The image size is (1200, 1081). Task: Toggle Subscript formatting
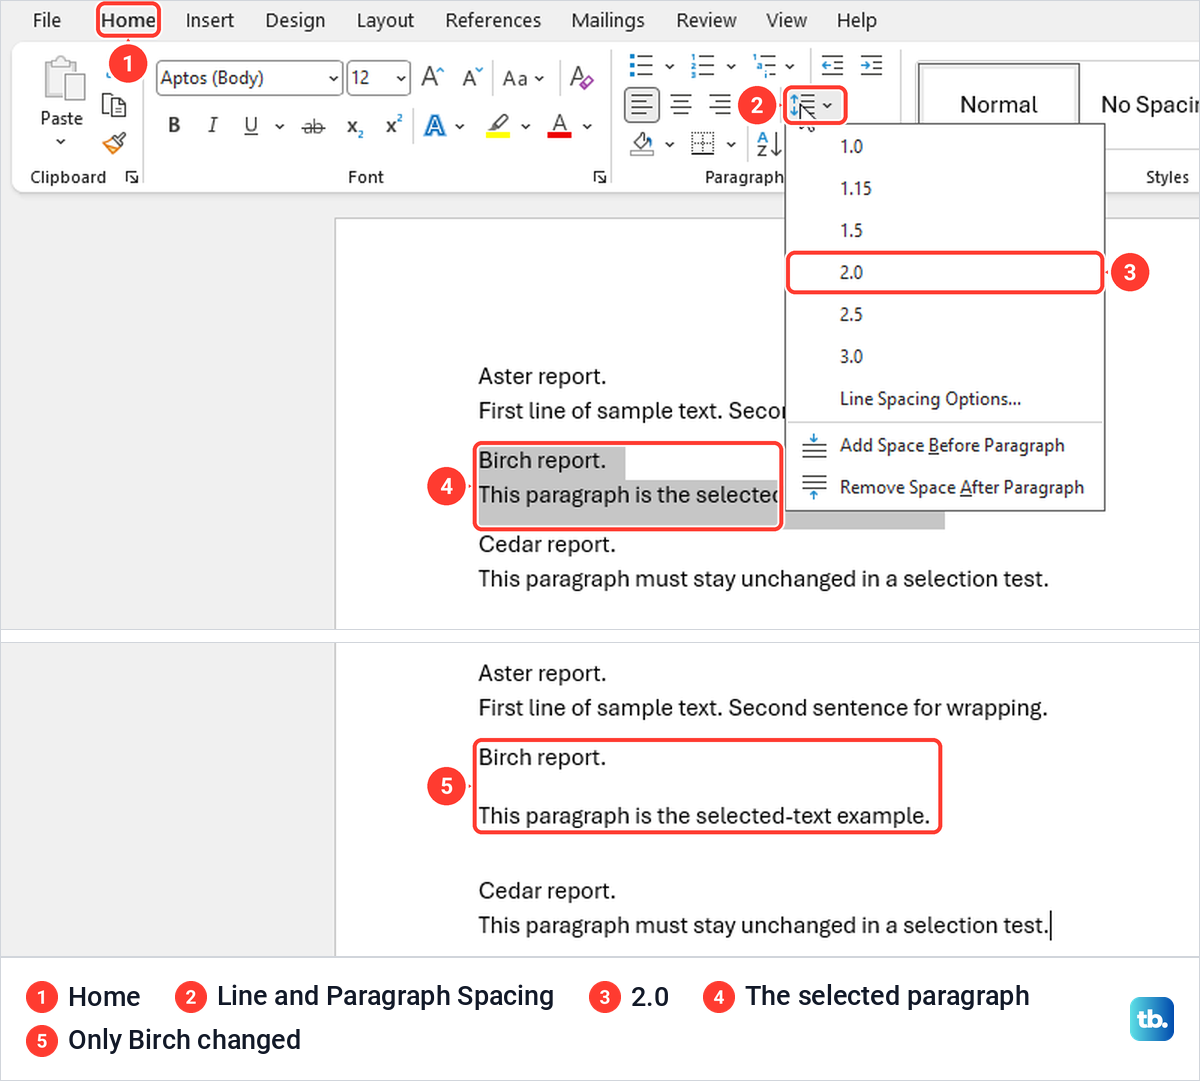[x=355, y=127]
